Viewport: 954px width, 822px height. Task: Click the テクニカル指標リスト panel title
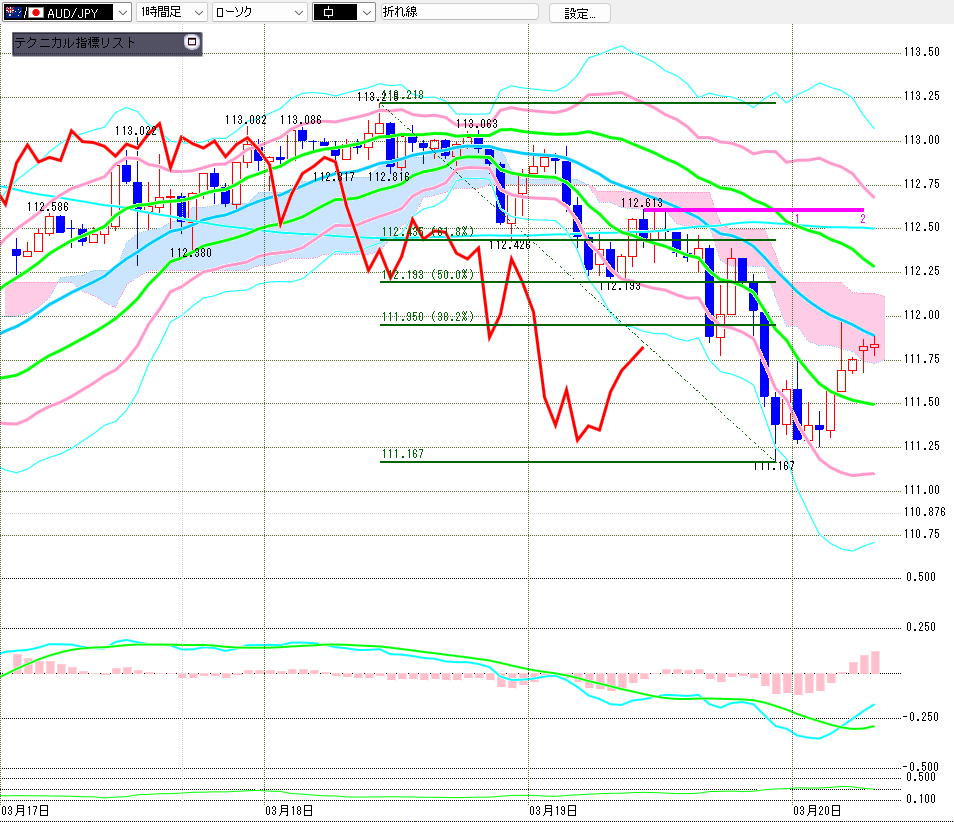(75, 43)
